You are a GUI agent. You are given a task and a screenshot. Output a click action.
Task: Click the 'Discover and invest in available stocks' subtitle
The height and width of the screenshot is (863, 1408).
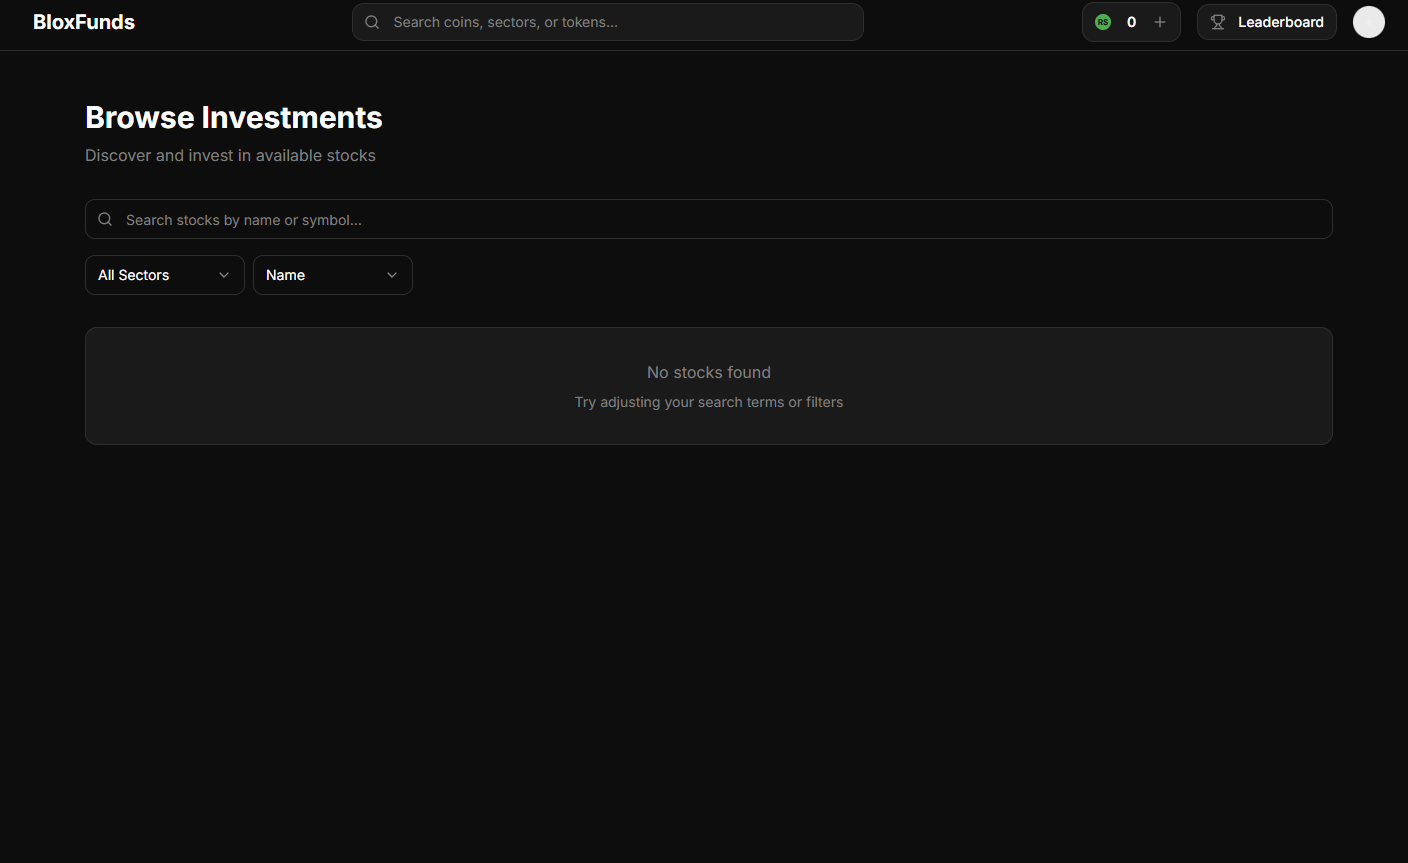(x=230, y=155)
